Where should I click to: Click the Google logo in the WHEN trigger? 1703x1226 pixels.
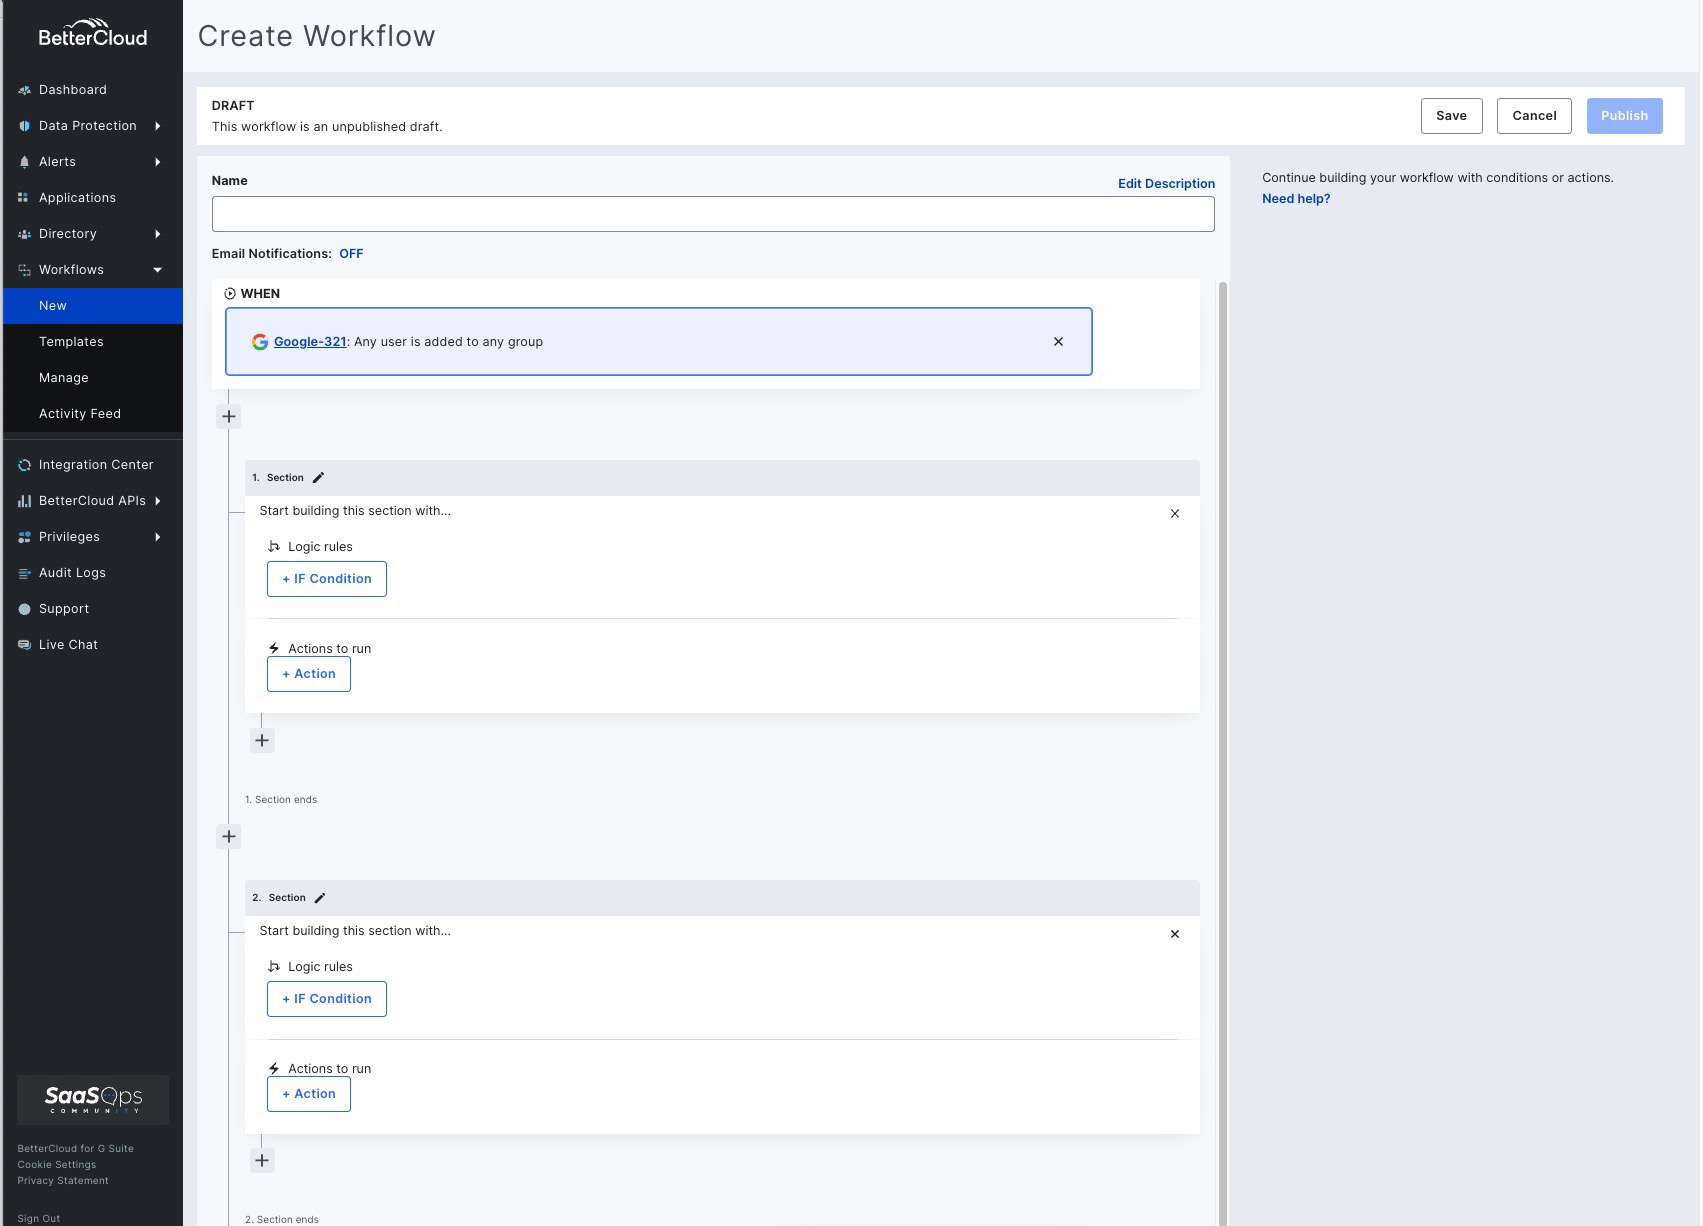click(x=259, y=341)
